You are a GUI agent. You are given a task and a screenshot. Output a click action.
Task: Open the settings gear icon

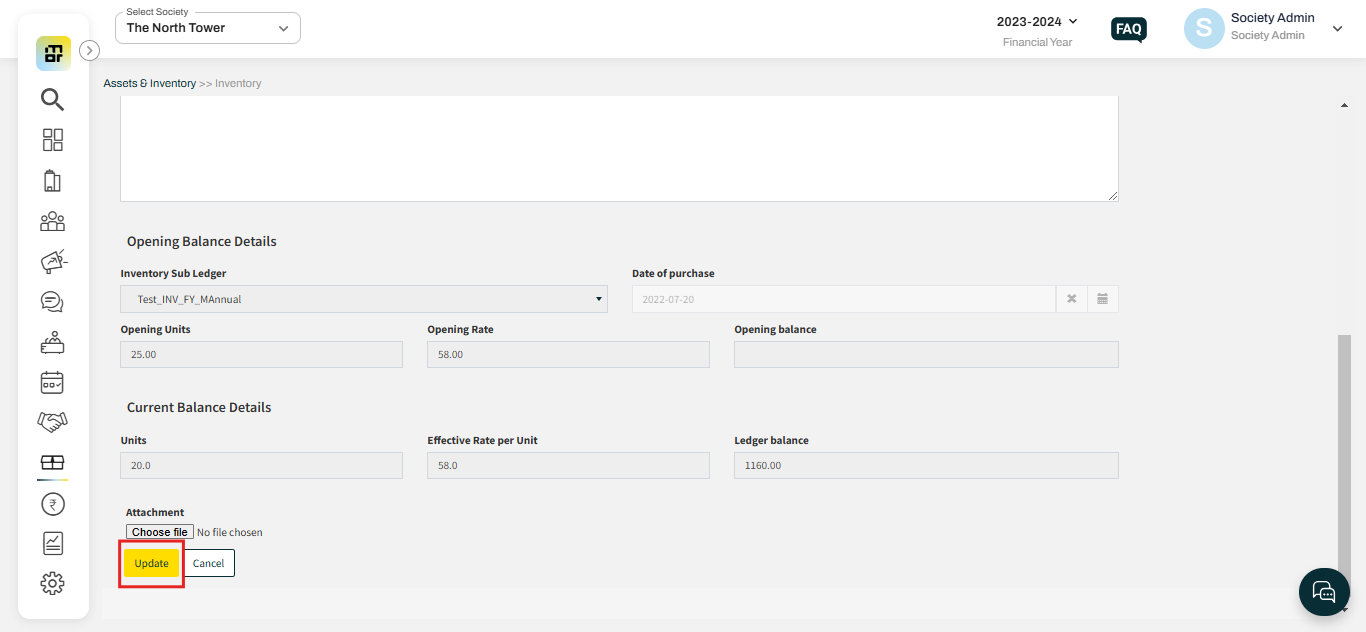point(52,583)
